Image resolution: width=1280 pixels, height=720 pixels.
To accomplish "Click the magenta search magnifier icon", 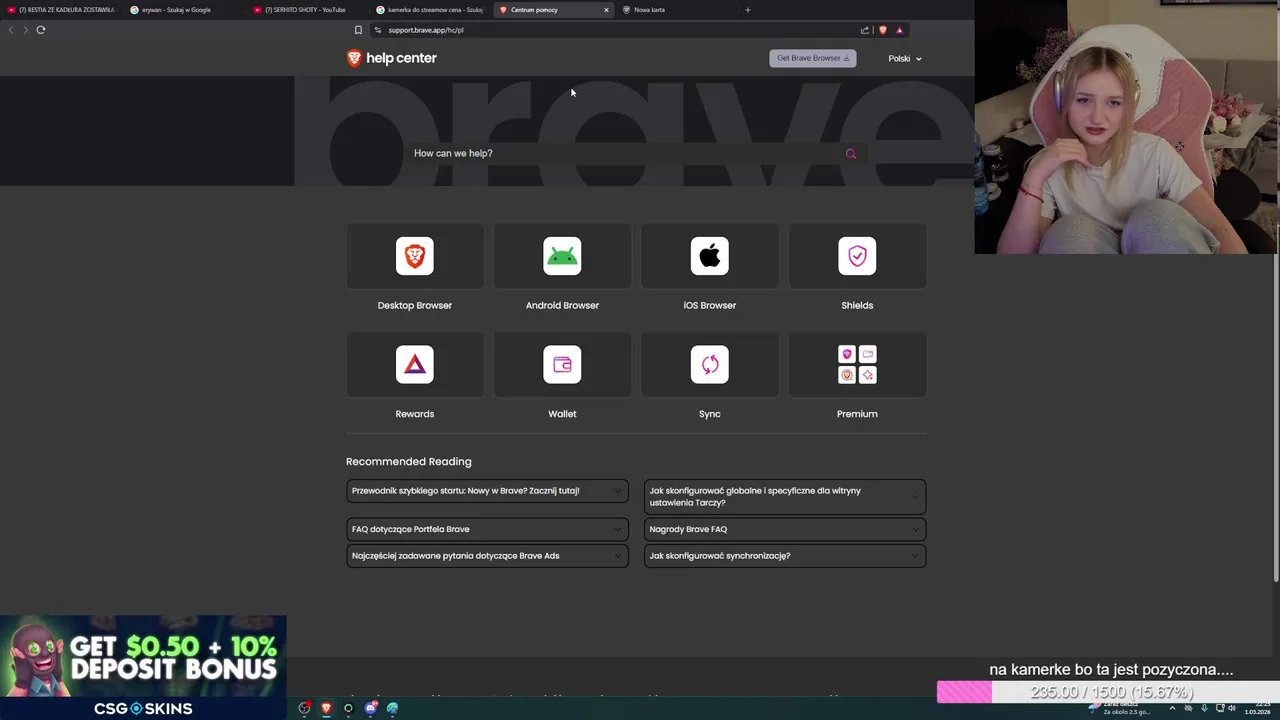I will pyautogui.click(x=851, y=154).
